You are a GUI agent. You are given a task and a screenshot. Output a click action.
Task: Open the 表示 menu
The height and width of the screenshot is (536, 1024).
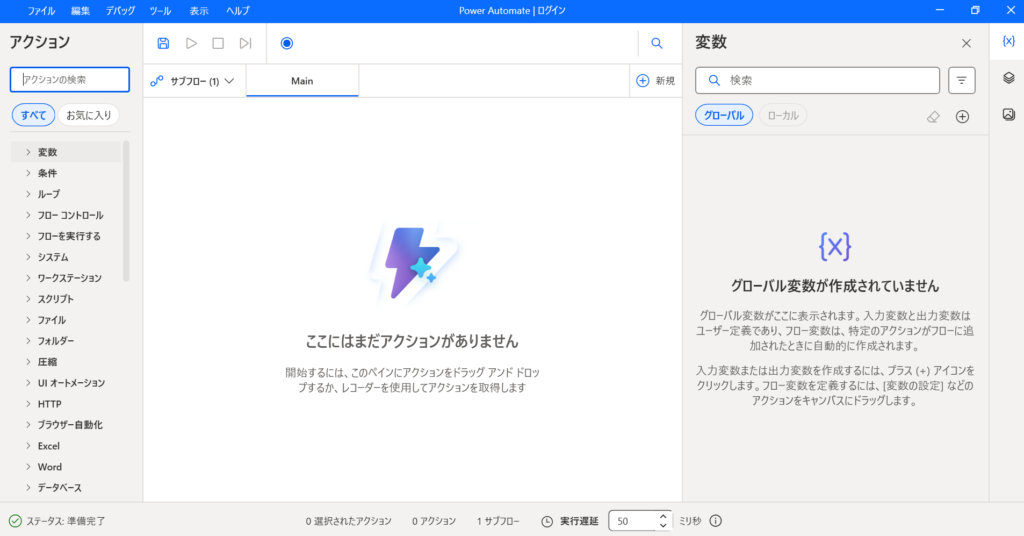[x=199, y=11]
